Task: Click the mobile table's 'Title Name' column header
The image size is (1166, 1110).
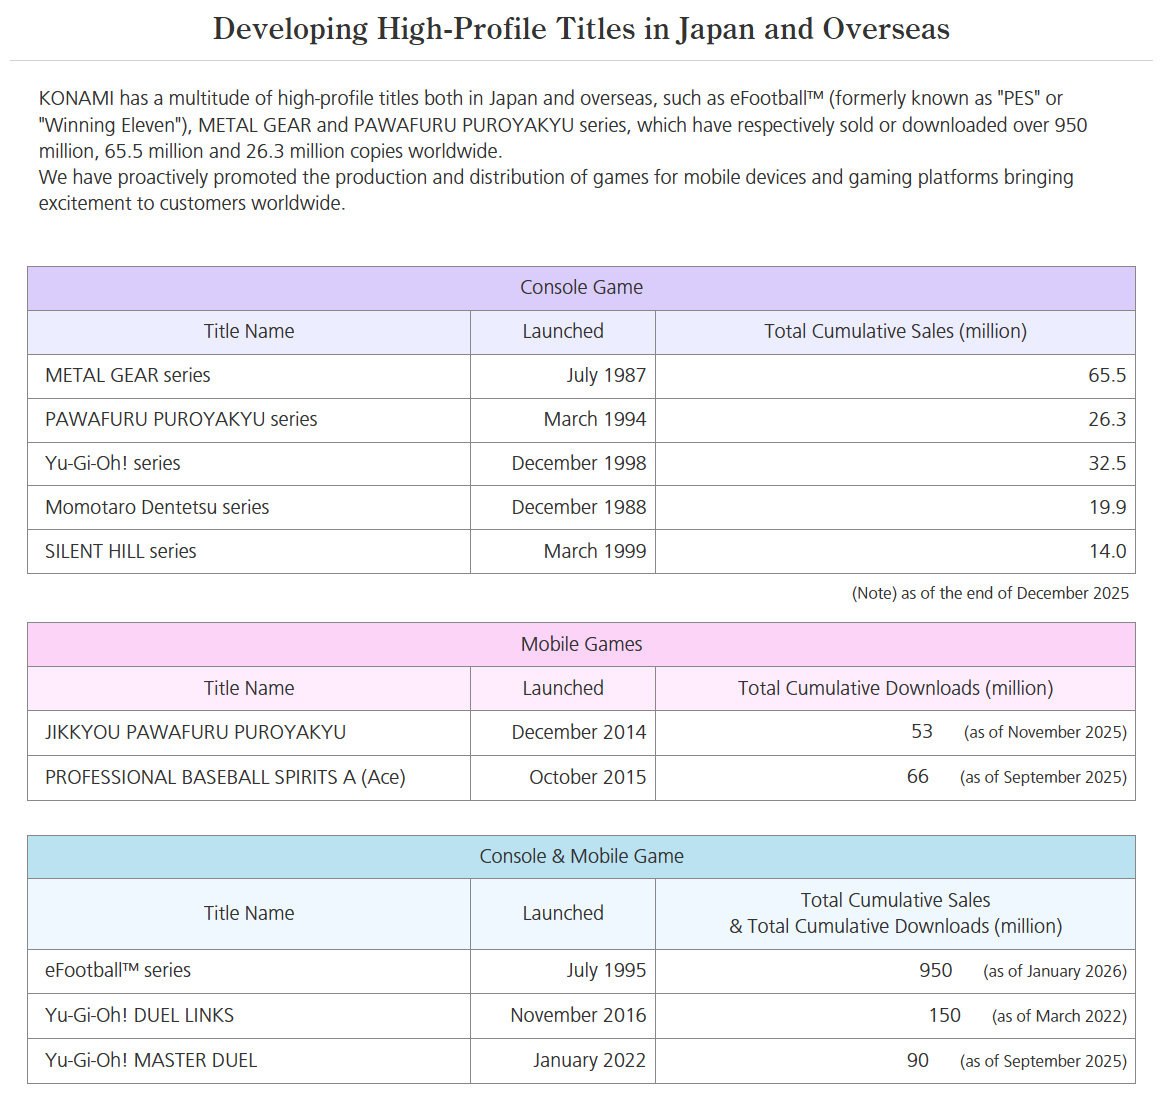Action: coord(249,688)
